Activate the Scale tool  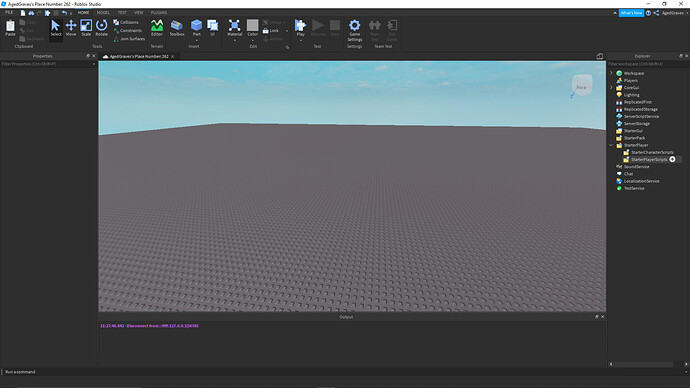[x=86, y=28]
